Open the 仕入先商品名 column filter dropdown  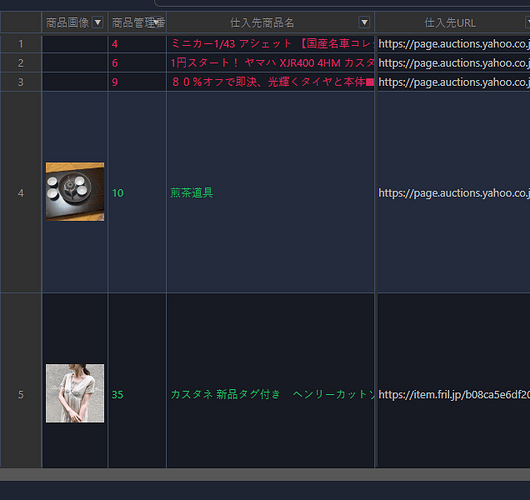pos(364,23)
